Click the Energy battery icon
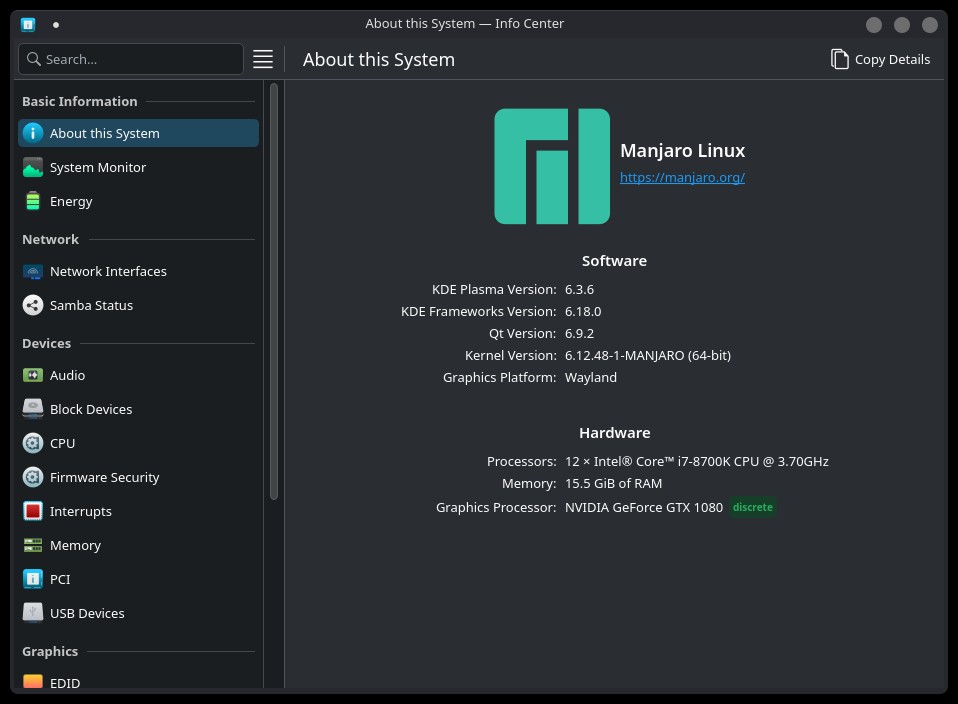 click(33, 201)
